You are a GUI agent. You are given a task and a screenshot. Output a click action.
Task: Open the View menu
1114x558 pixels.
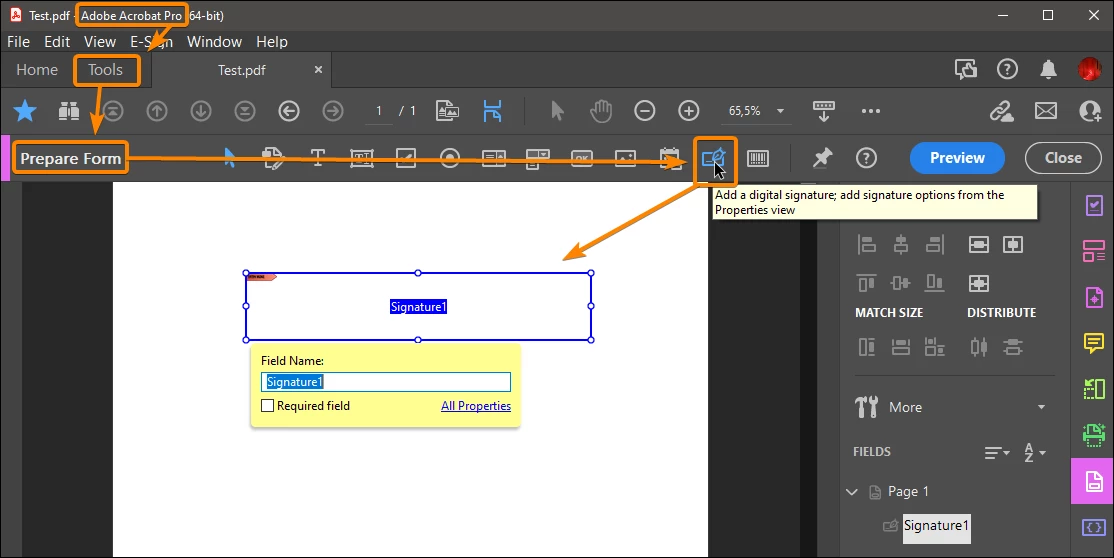99,42
